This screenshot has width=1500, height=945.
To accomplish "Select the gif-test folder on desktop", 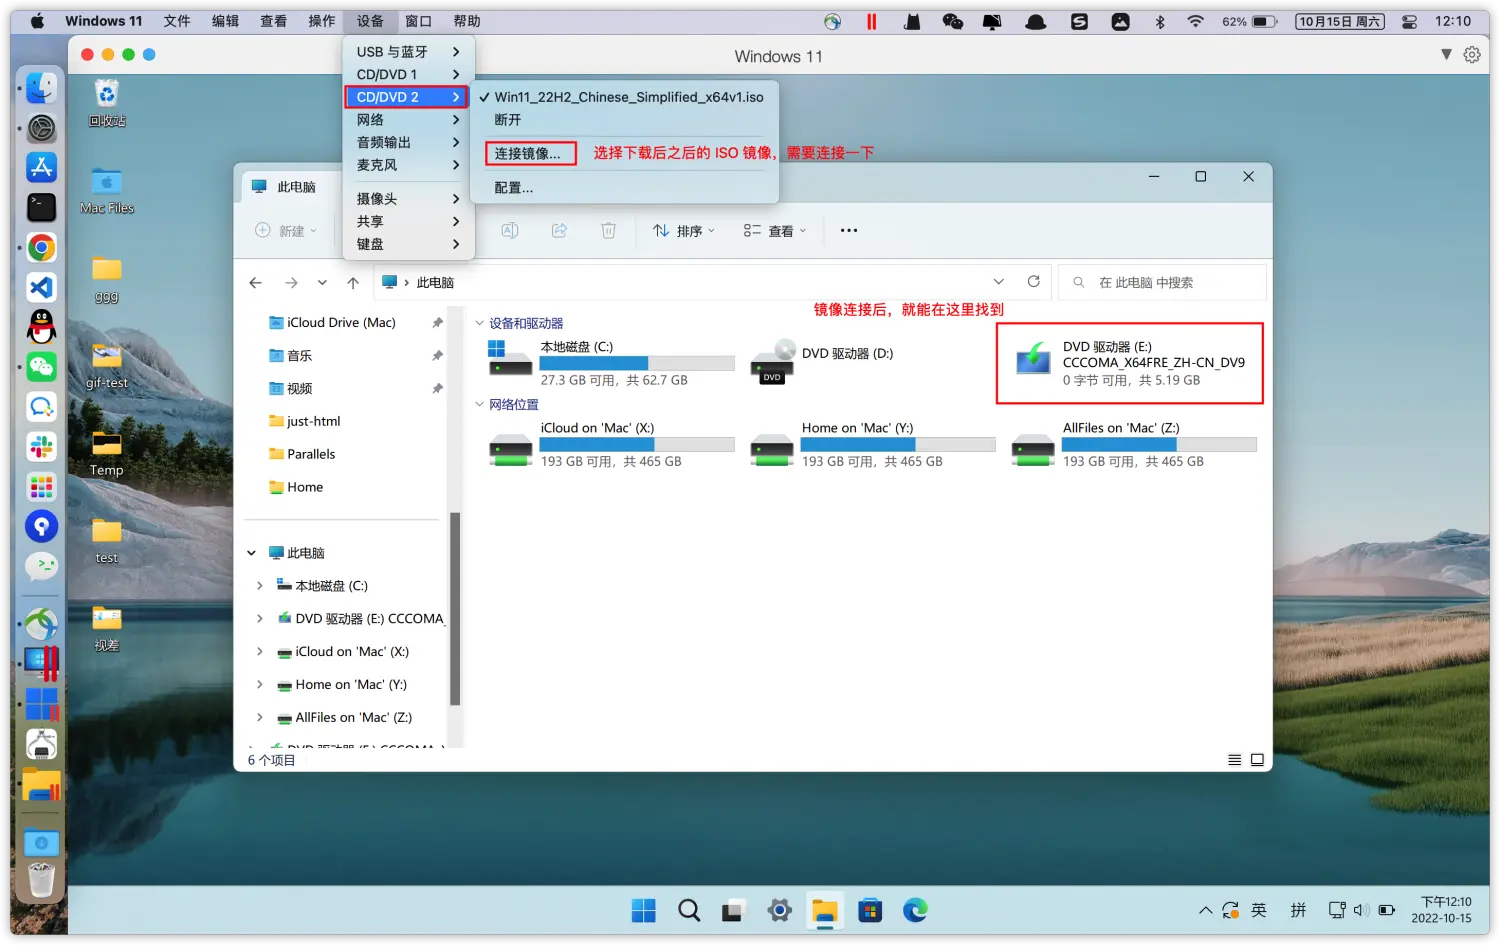I will click(107, 366).
